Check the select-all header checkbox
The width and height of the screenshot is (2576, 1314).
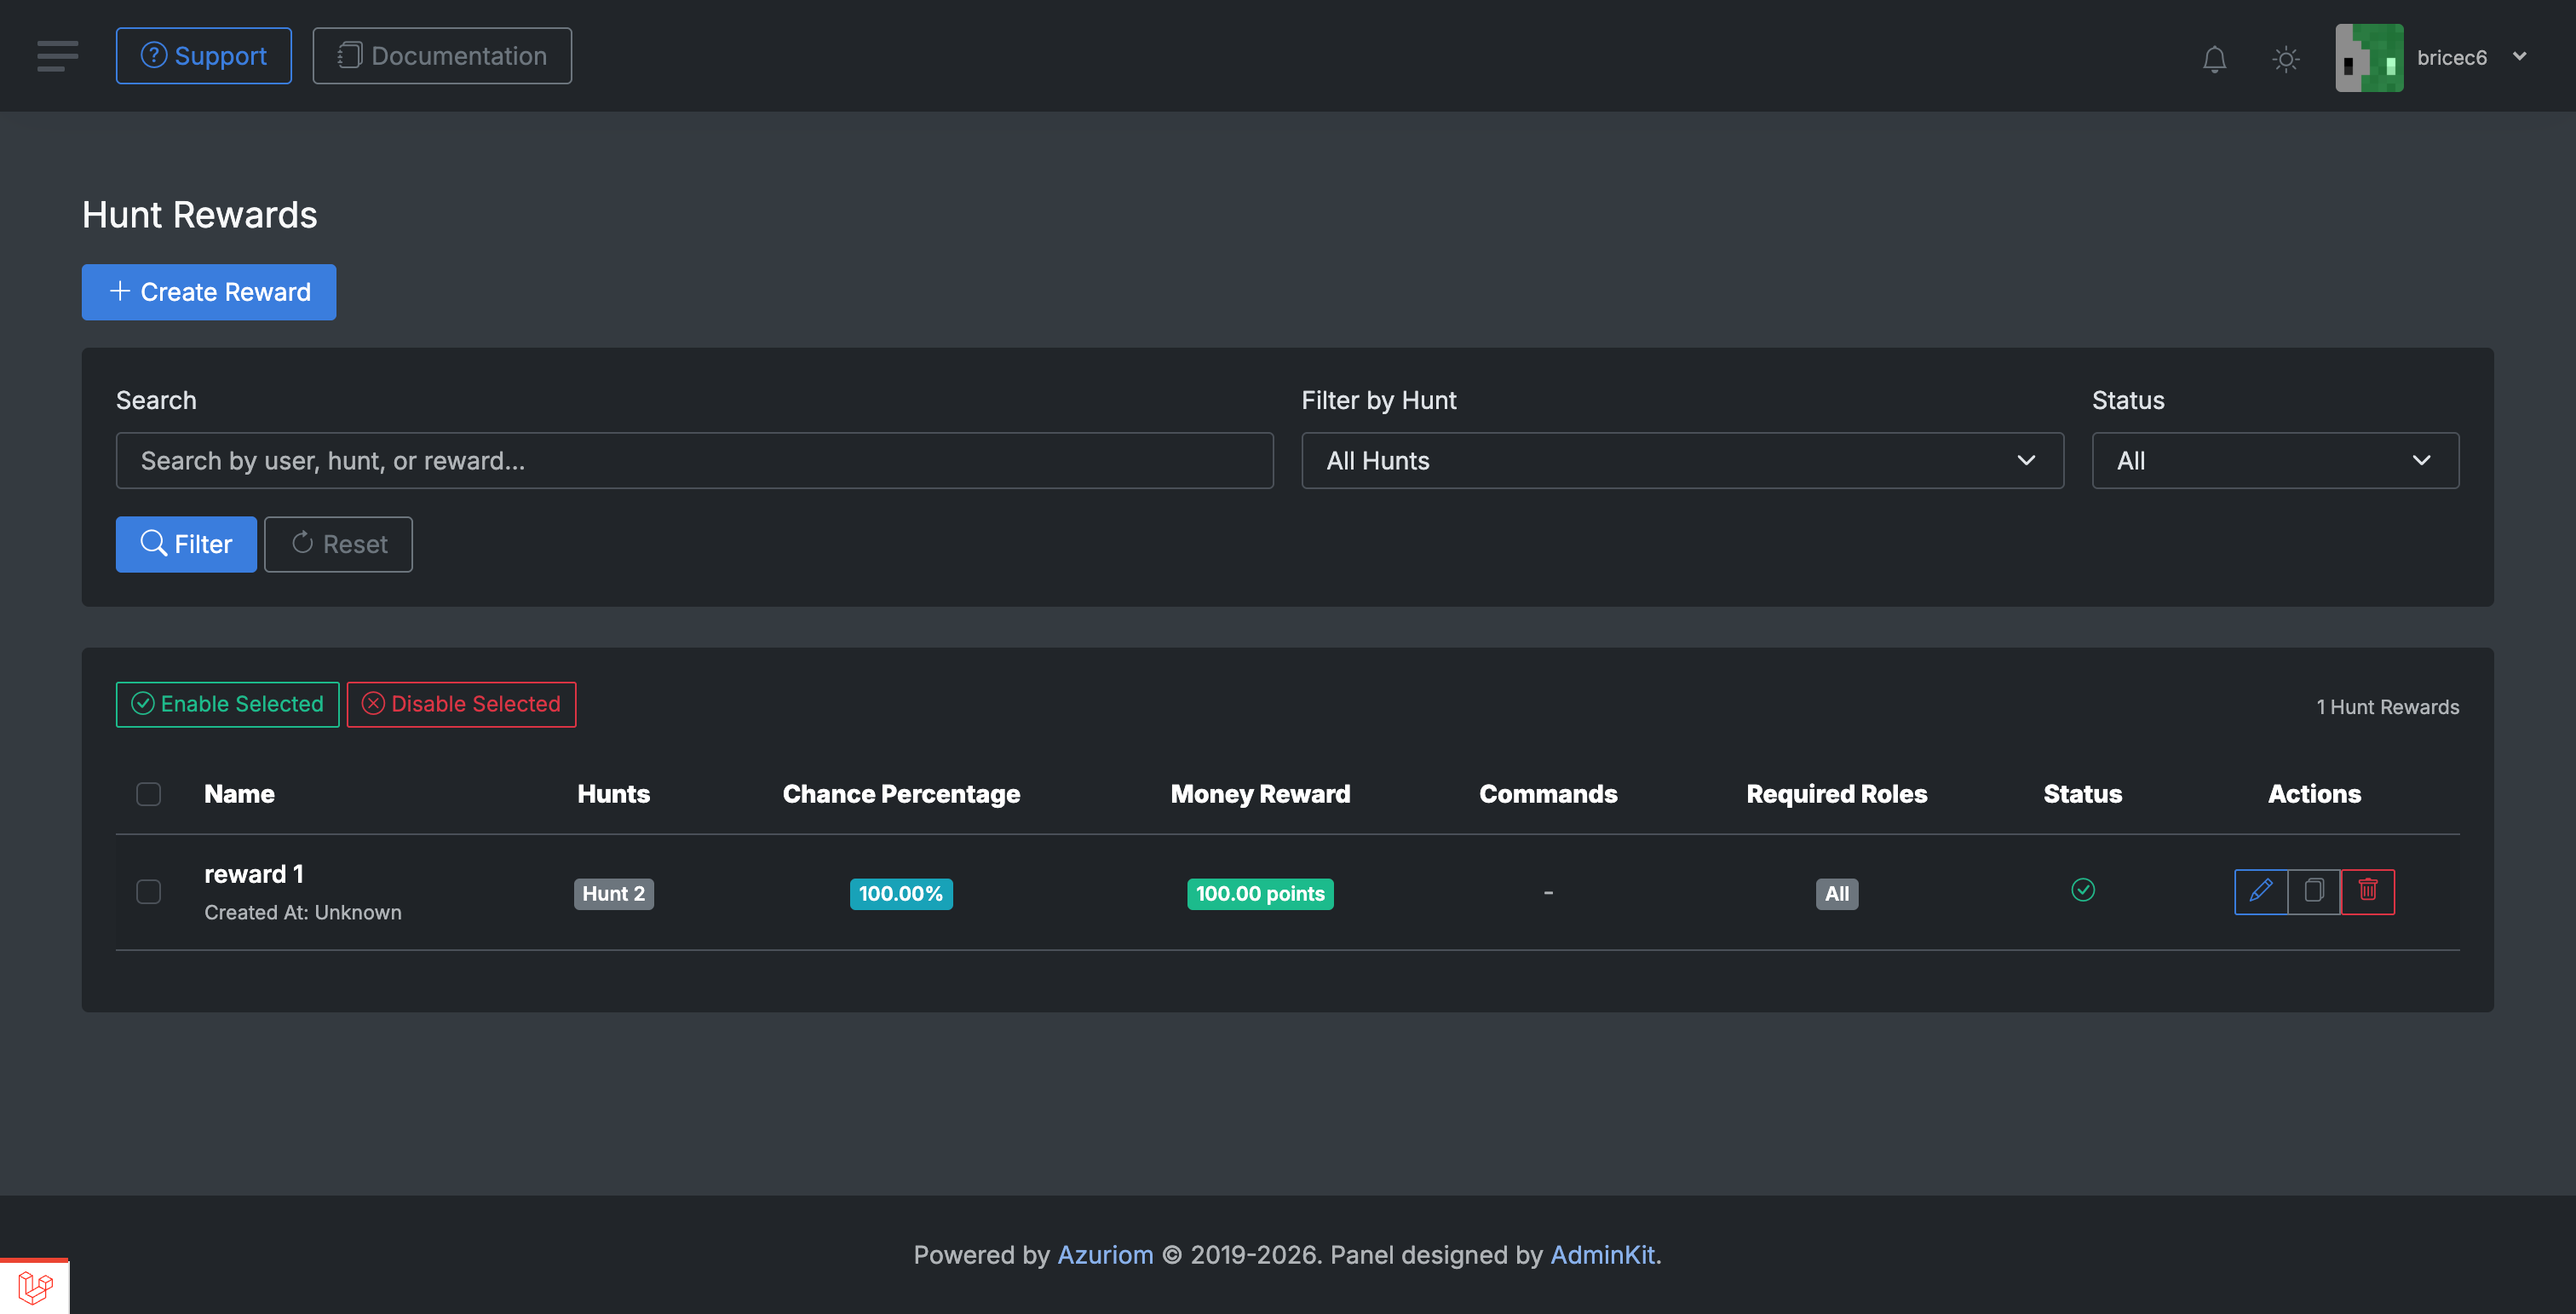[148, 794]
